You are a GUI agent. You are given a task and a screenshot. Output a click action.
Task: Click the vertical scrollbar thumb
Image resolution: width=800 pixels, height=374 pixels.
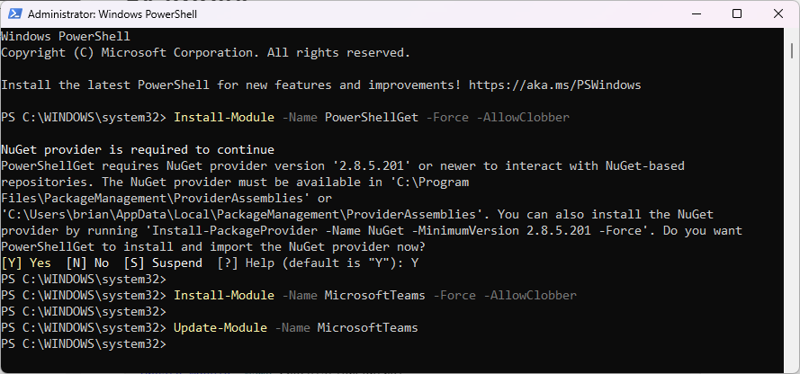pyautogui.click(x=791, y=51)
